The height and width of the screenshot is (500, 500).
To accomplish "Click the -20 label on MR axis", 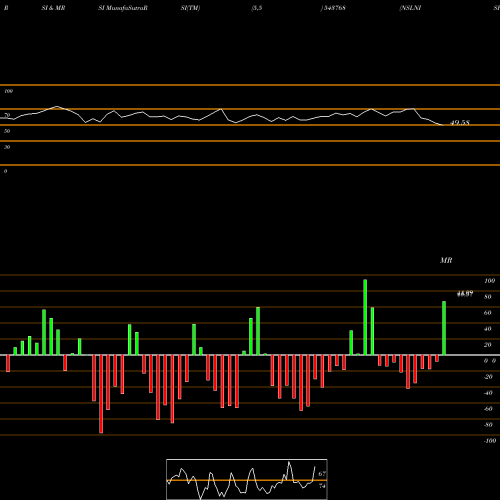I will point(488,377).
